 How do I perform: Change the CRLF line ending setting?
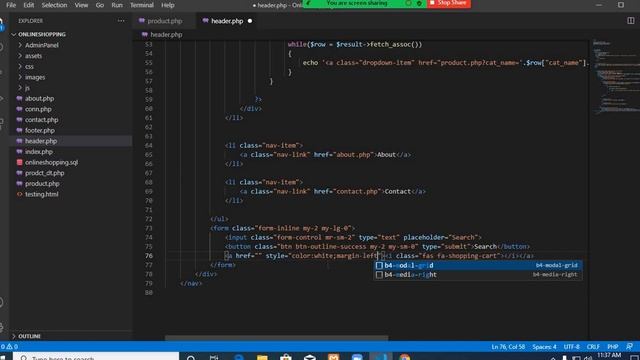click(x=593, y=347)
